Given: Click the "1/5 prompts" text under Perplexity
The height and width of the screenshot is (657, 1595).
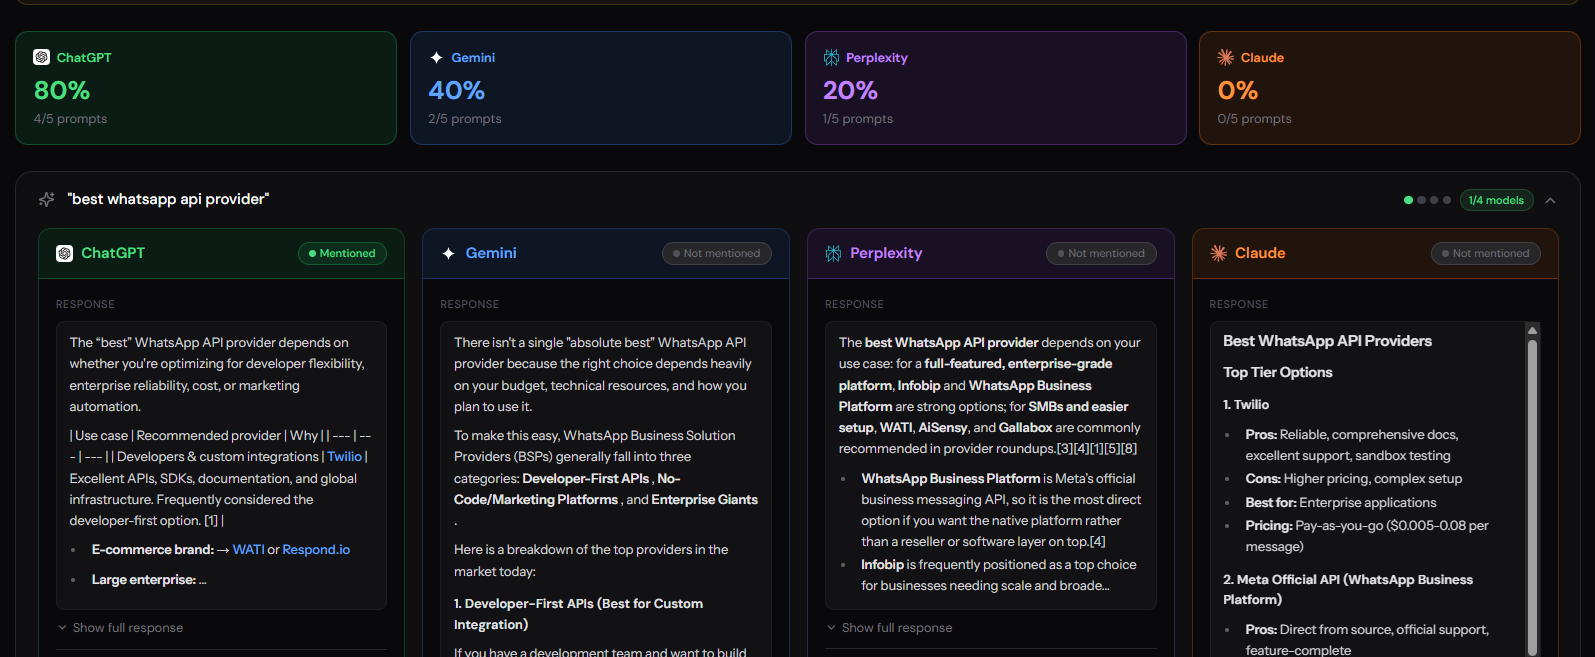Looking at the screenshot, I should (858, 118).
